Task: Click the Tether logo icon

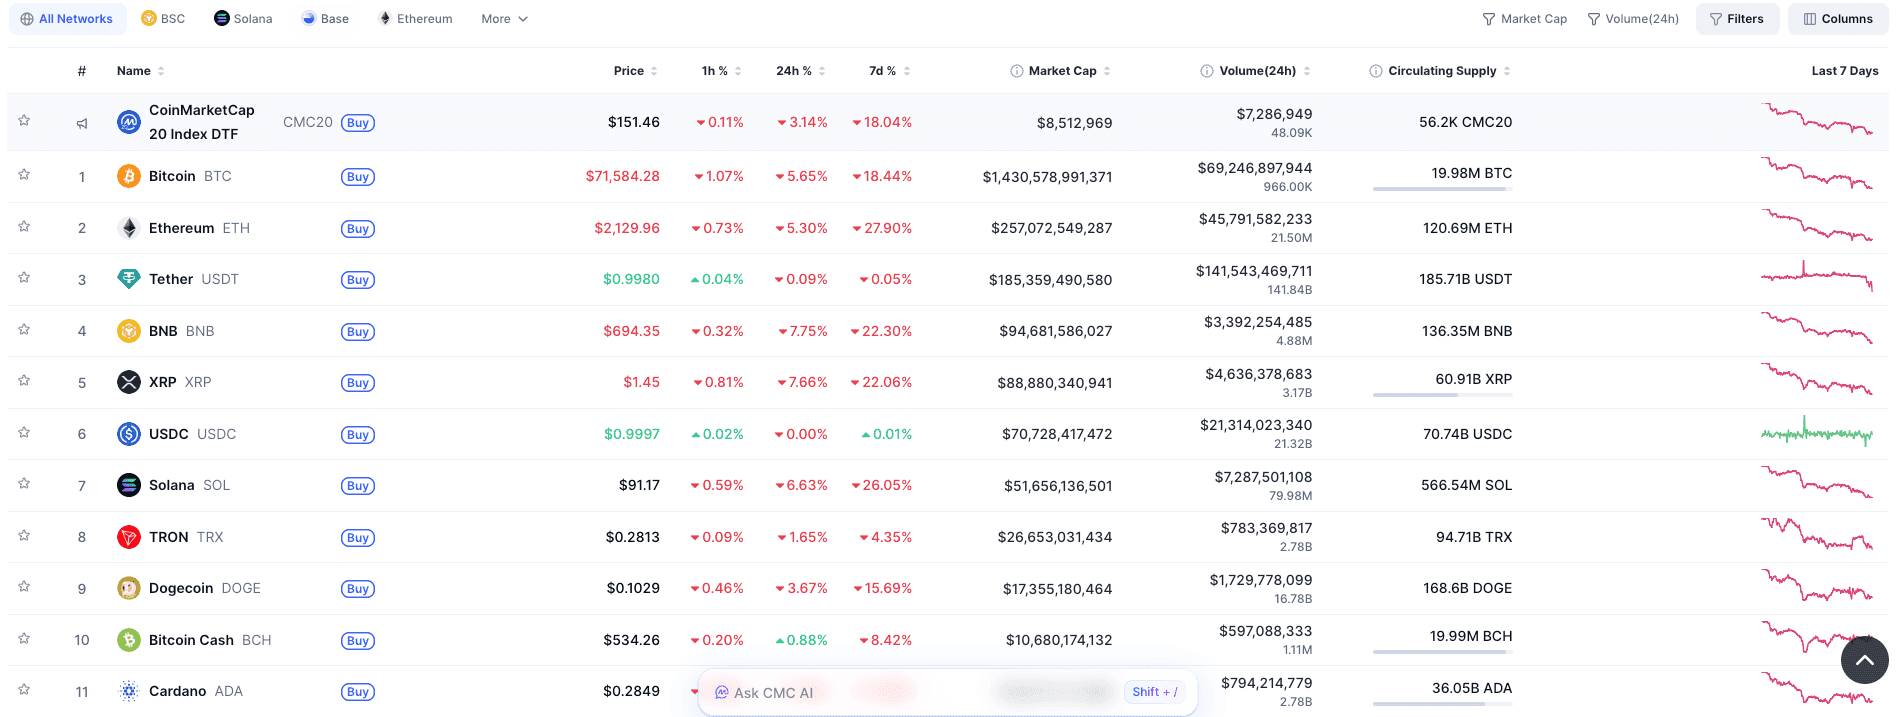Action: 128,280
